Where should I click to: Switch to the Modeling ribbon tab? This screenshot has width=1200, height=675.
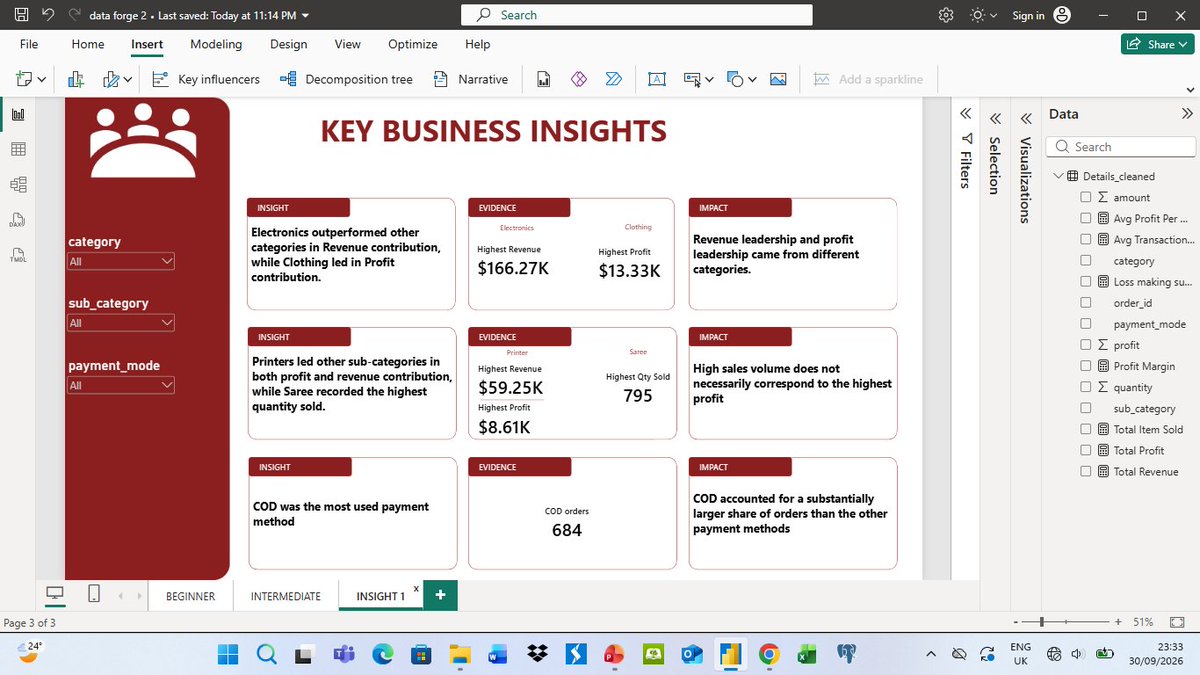(216, 44)
